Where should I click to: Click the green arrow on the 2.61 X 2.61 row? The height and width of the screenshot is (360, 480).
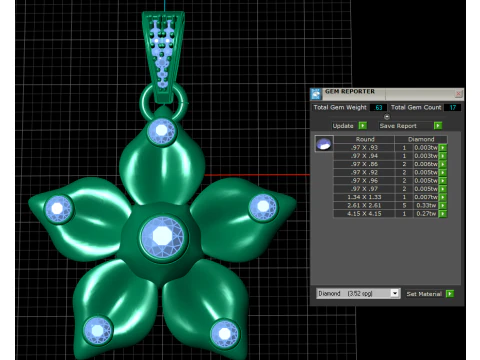click(443, 205)
